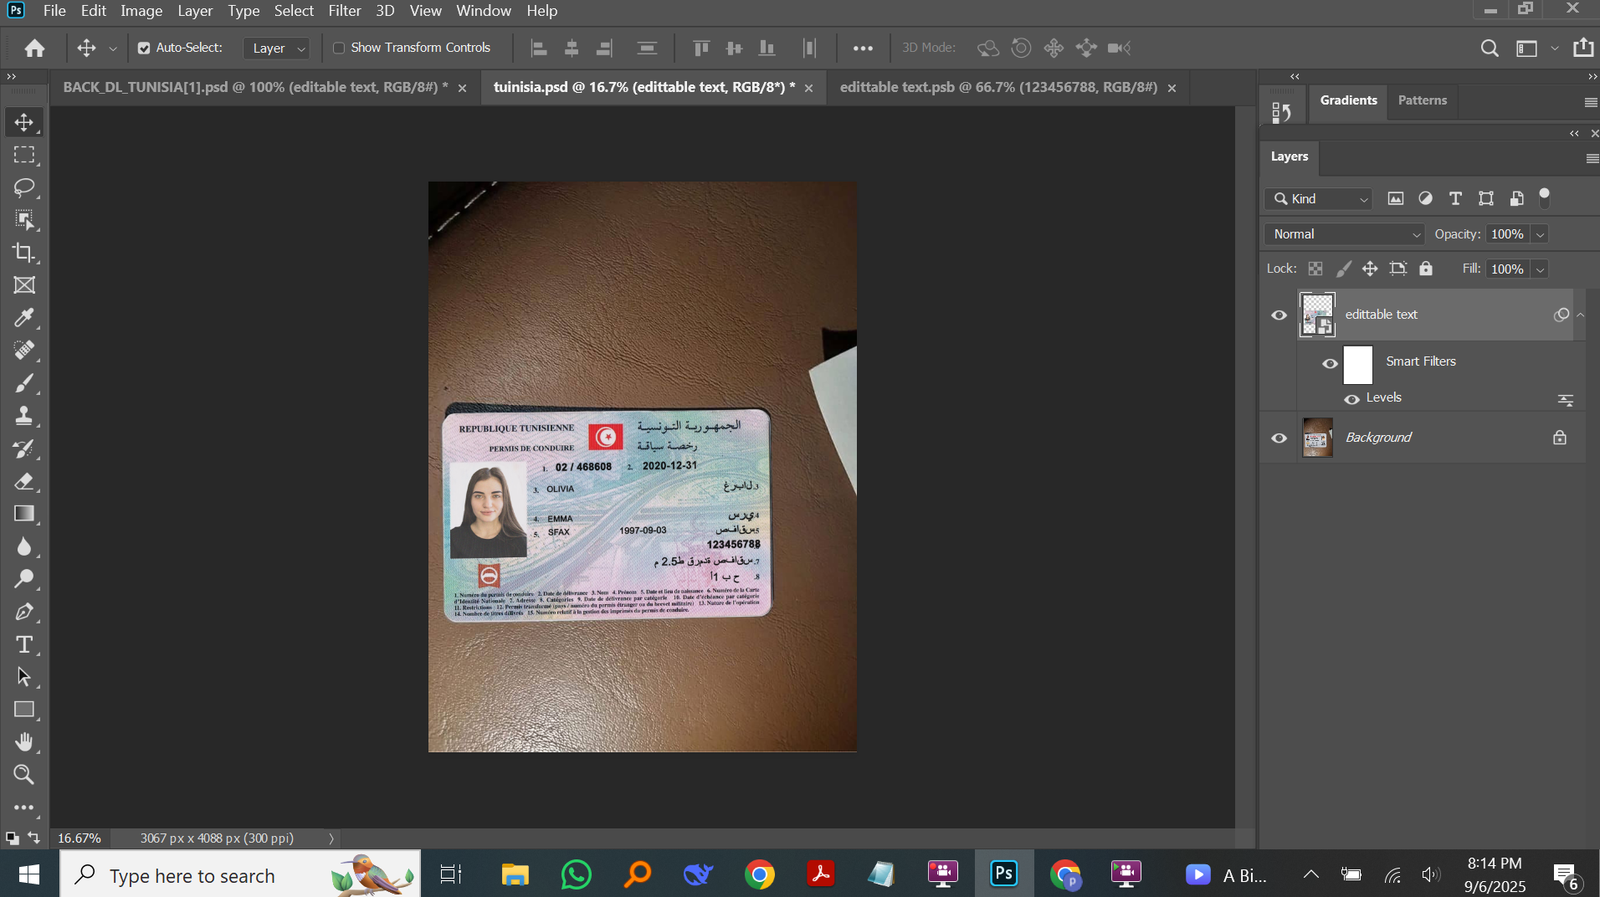
Task: Open the Opacity slider dropdown arrow
Action: tap(1540, 234)
